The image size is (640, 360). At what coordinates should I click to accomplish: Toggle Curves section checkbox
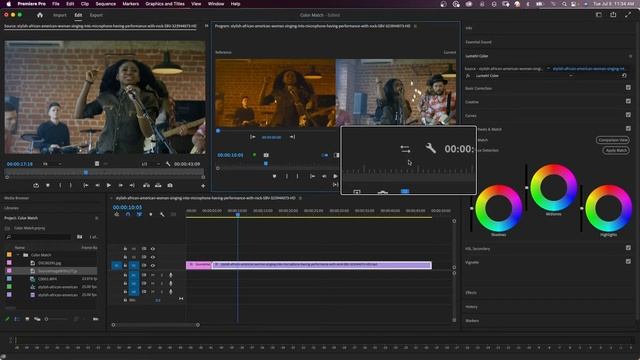point(628,115)
